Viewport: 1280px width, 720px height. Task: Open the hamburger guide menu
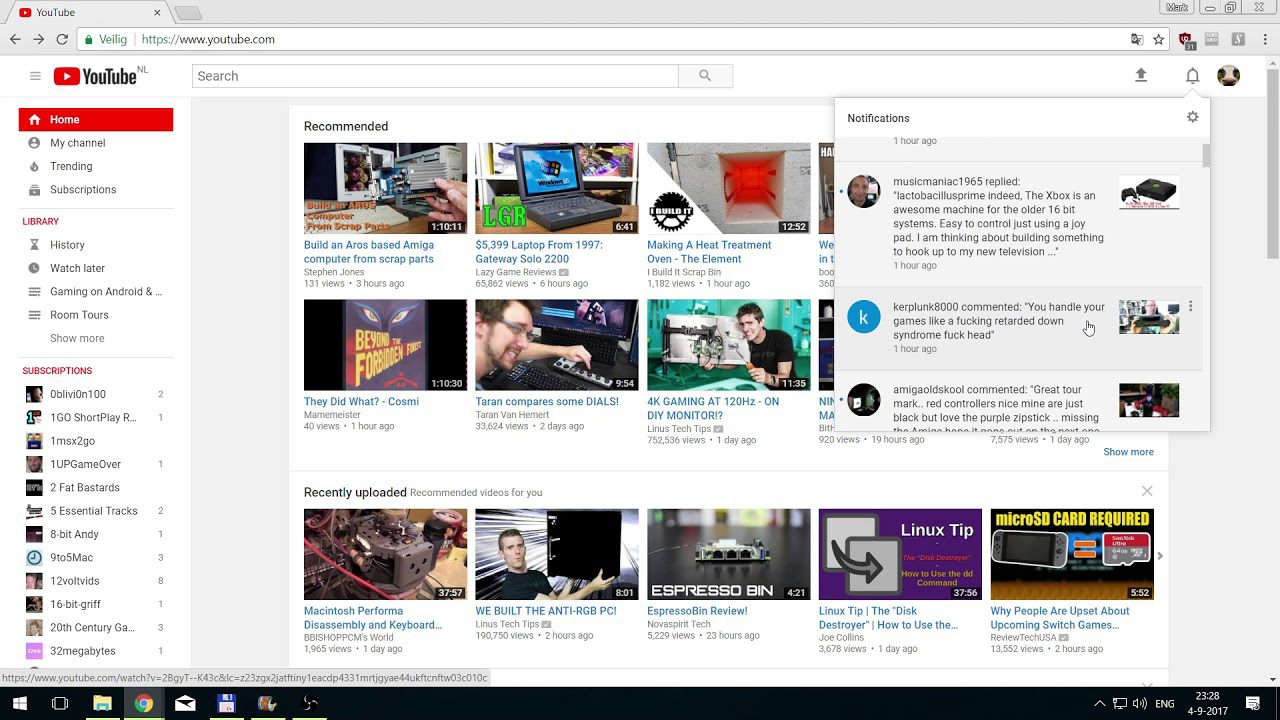(35, 76)
